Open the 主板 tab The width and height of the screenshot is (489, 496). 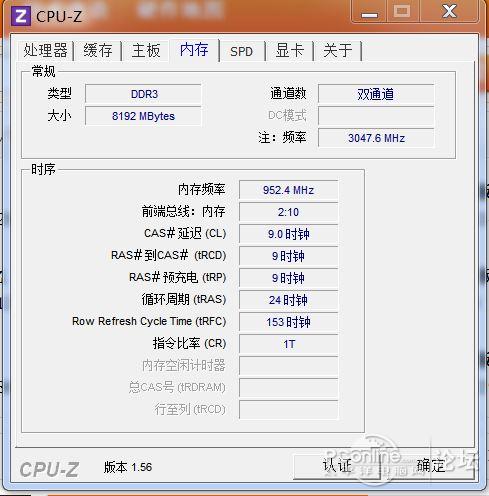coord(146,51)
